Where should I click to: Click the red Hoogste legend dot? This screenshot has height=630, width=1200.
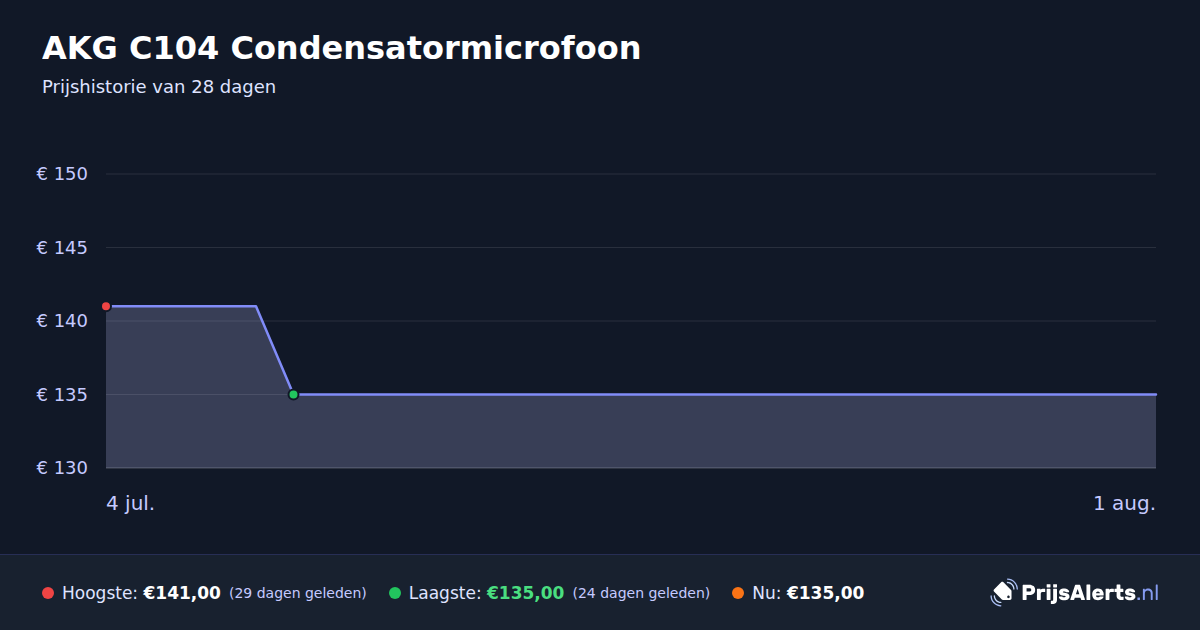pyautogui.click(x=48, y=593)
